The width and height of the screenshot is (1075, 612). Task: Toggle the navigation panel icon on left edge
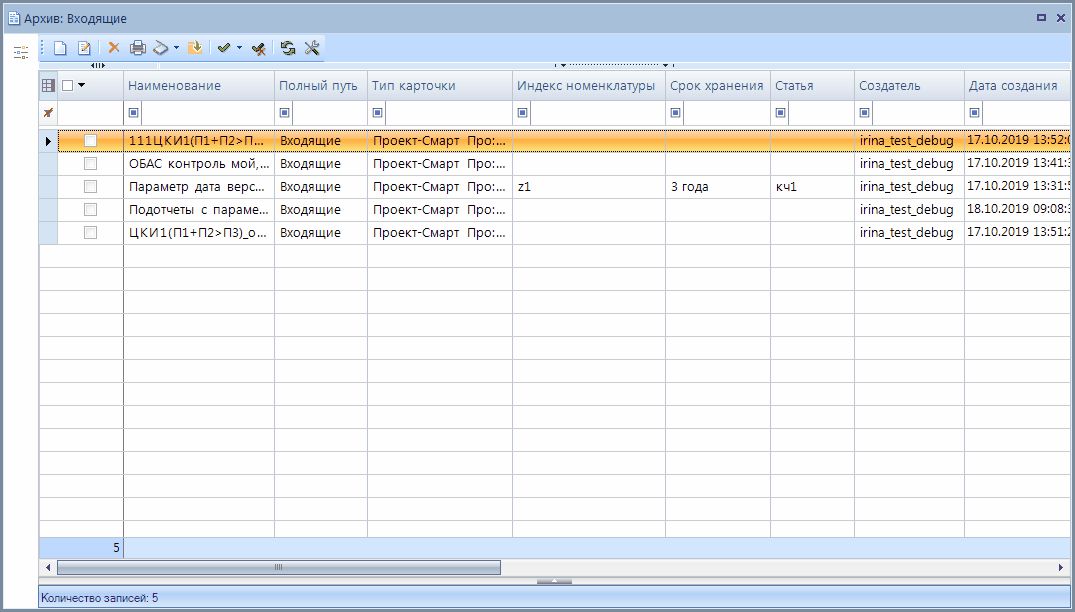pyautogui.click(x=20, y=52)
